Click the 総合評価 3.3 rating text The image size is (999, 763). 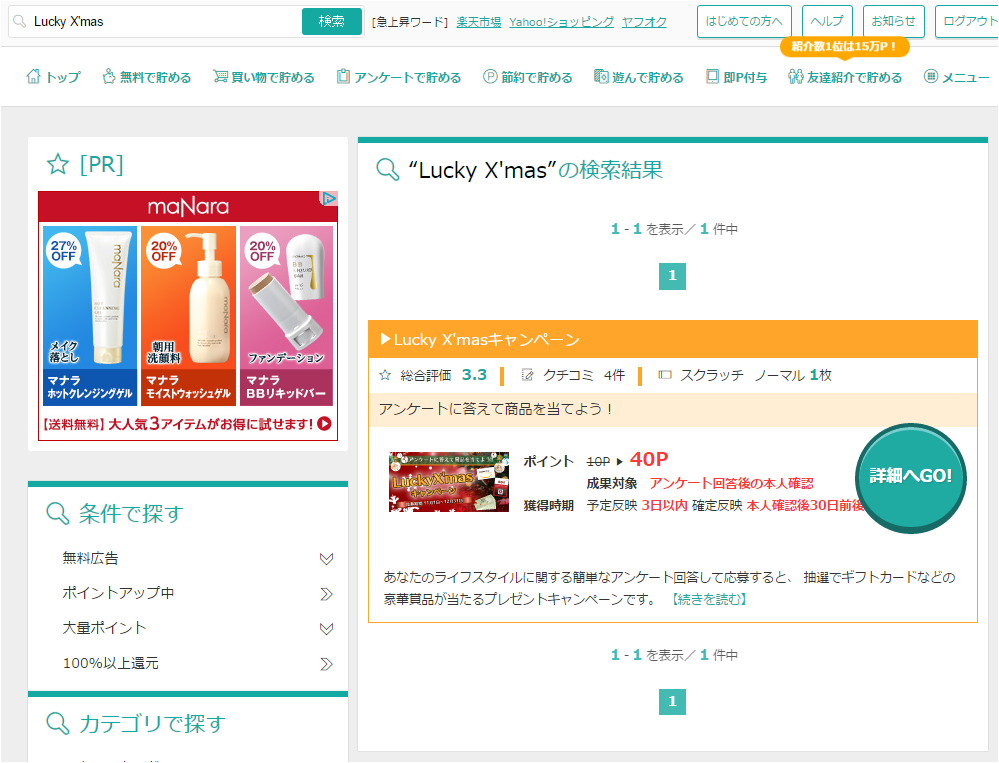pyautogui.click(x=443, y=375)
